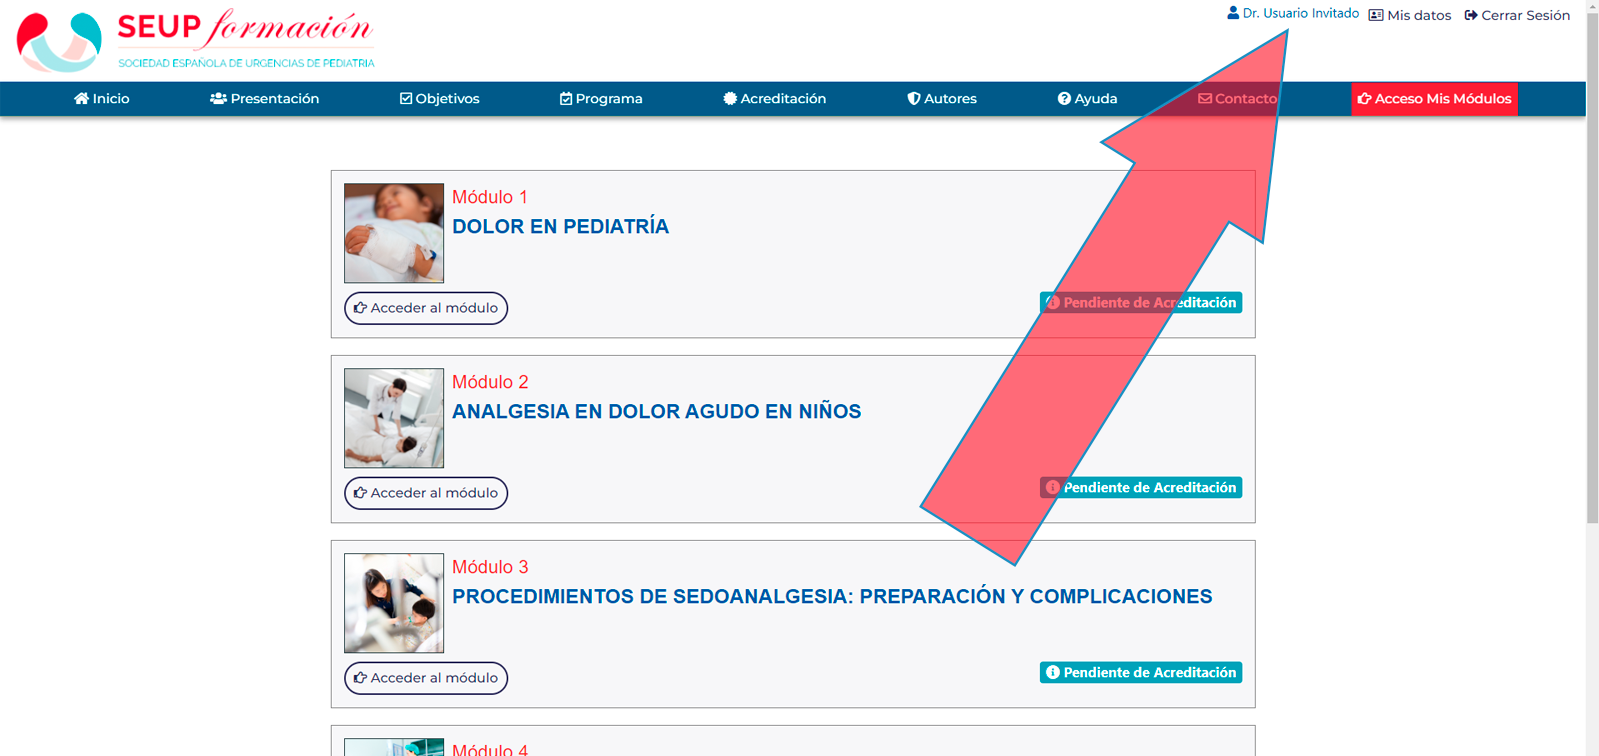Click the sign-out icon beside Cerrar Sesión

1471,15
